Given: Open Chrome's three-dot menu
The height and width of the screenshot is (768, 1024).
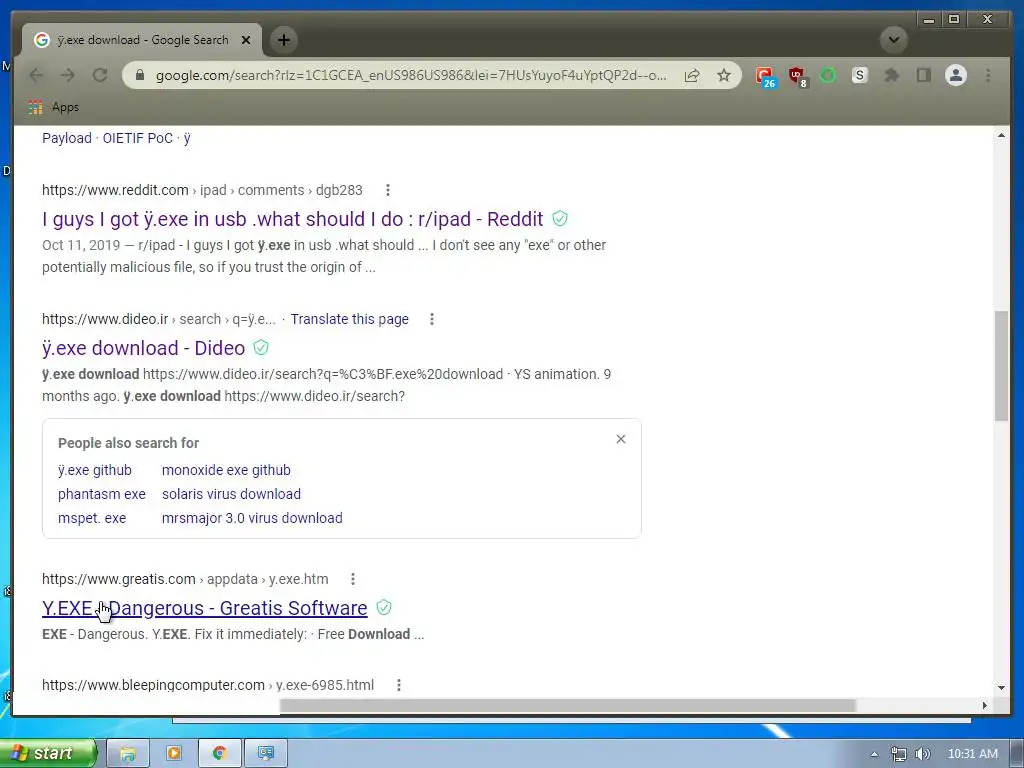Looking at the screenshot, I should 988,76.
